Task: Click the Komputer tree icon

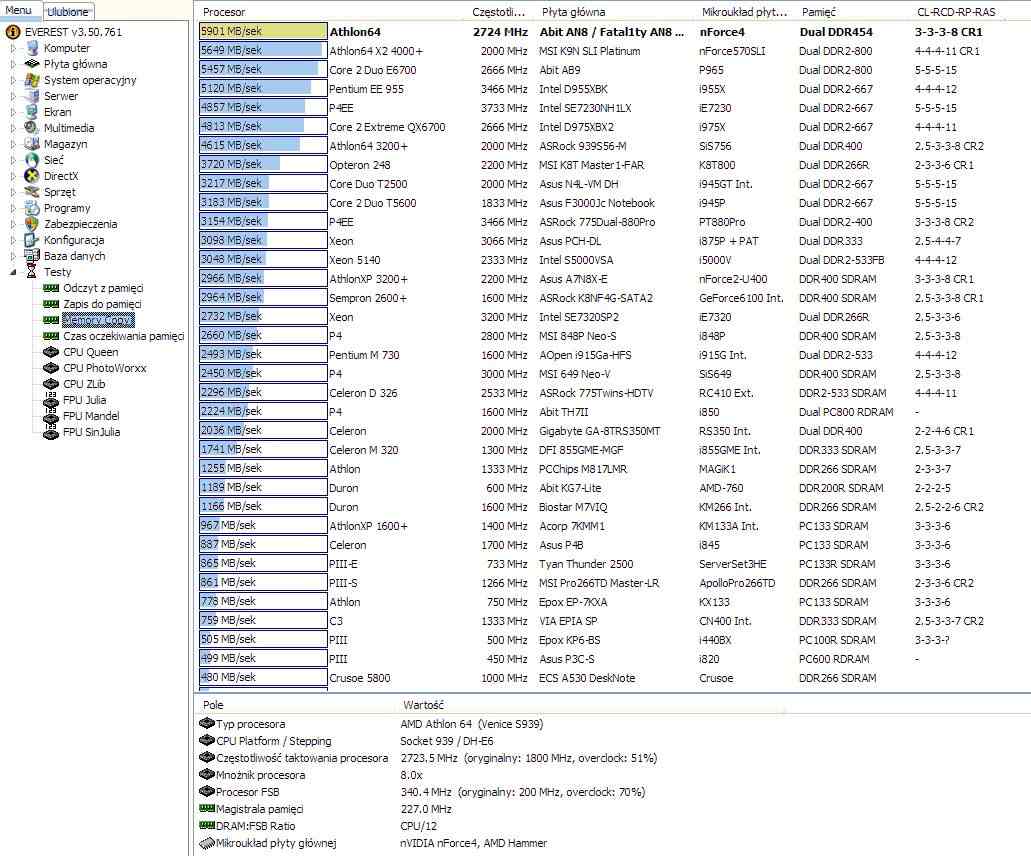Action: click(x=32, y=48)
